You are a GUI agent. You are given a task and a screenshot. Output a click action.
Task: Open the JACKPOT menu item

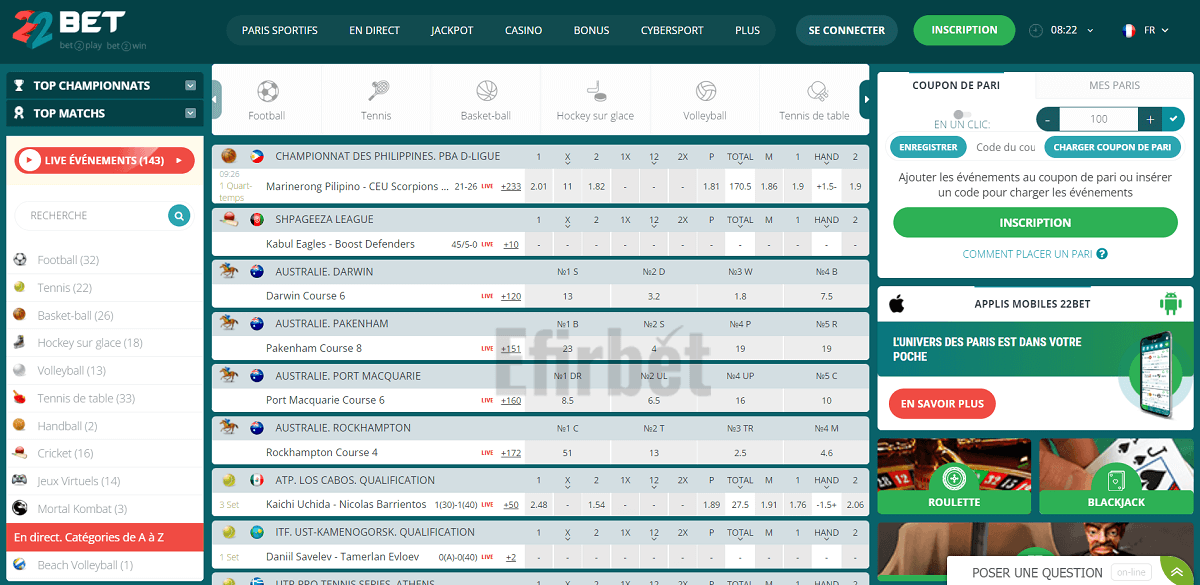point(452,31)
